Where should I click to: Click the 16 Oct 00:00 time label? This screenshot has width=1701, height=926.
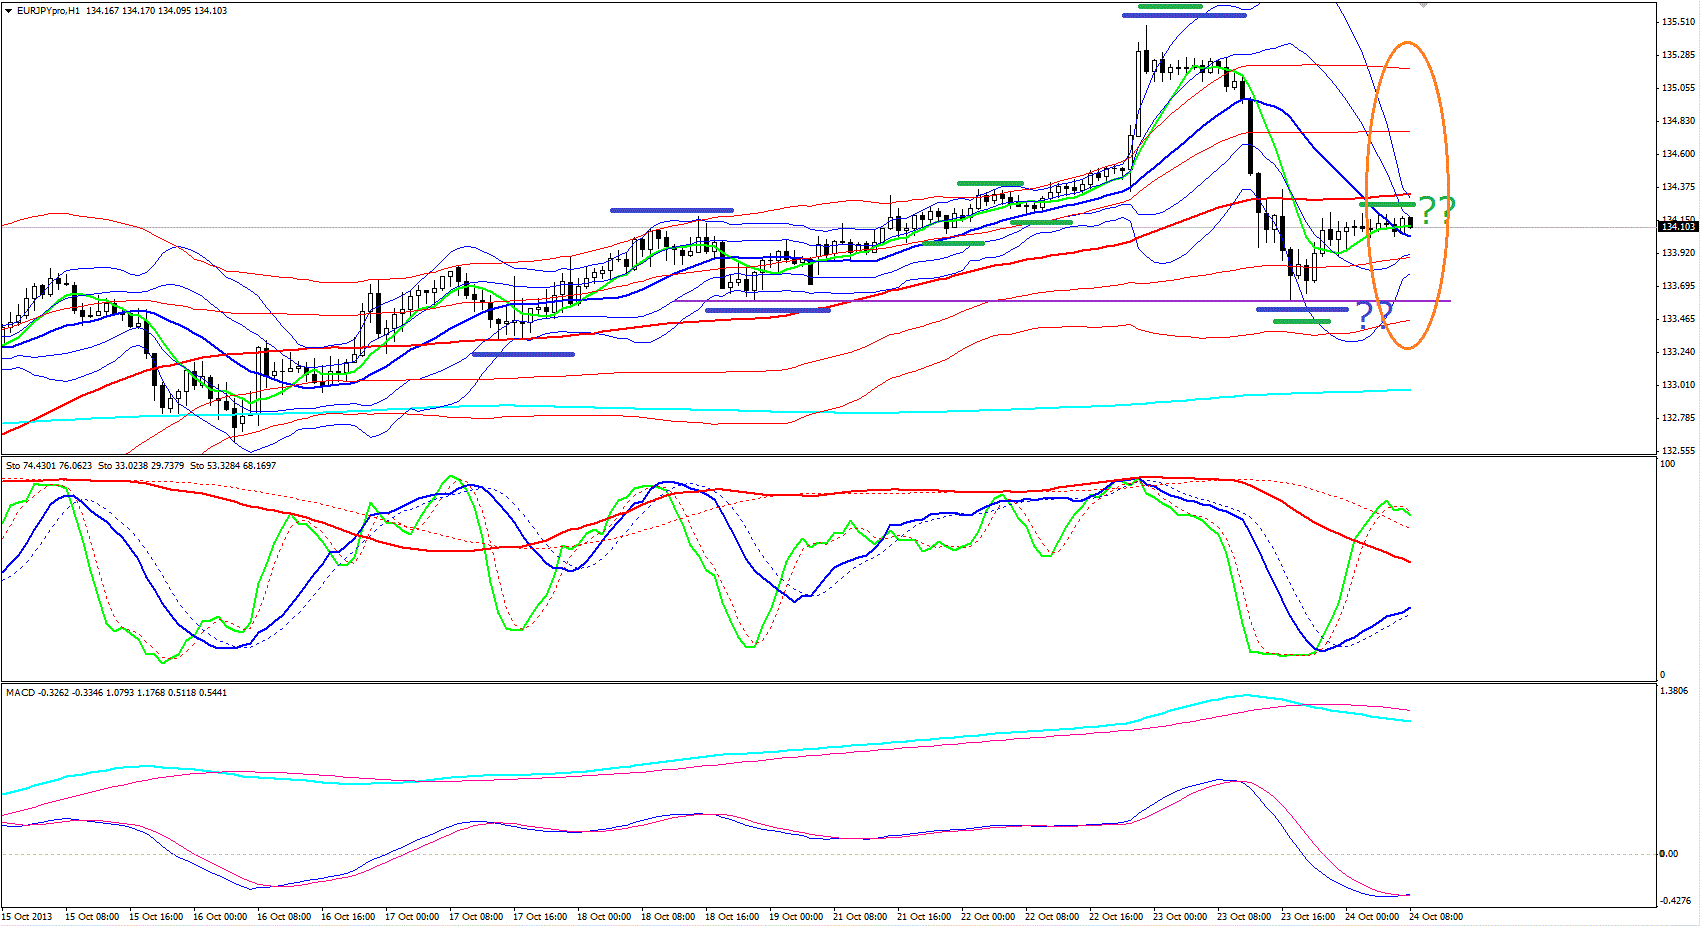coord(220,916)
